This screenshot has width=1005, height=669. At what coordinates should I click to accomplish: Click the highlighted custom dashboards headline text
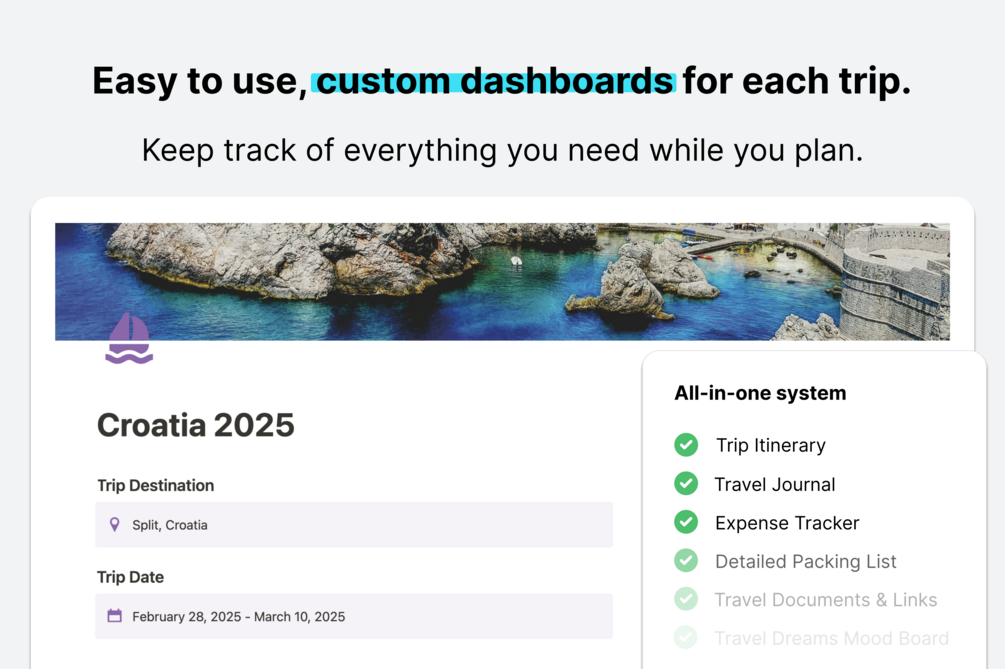click(494, 81)
